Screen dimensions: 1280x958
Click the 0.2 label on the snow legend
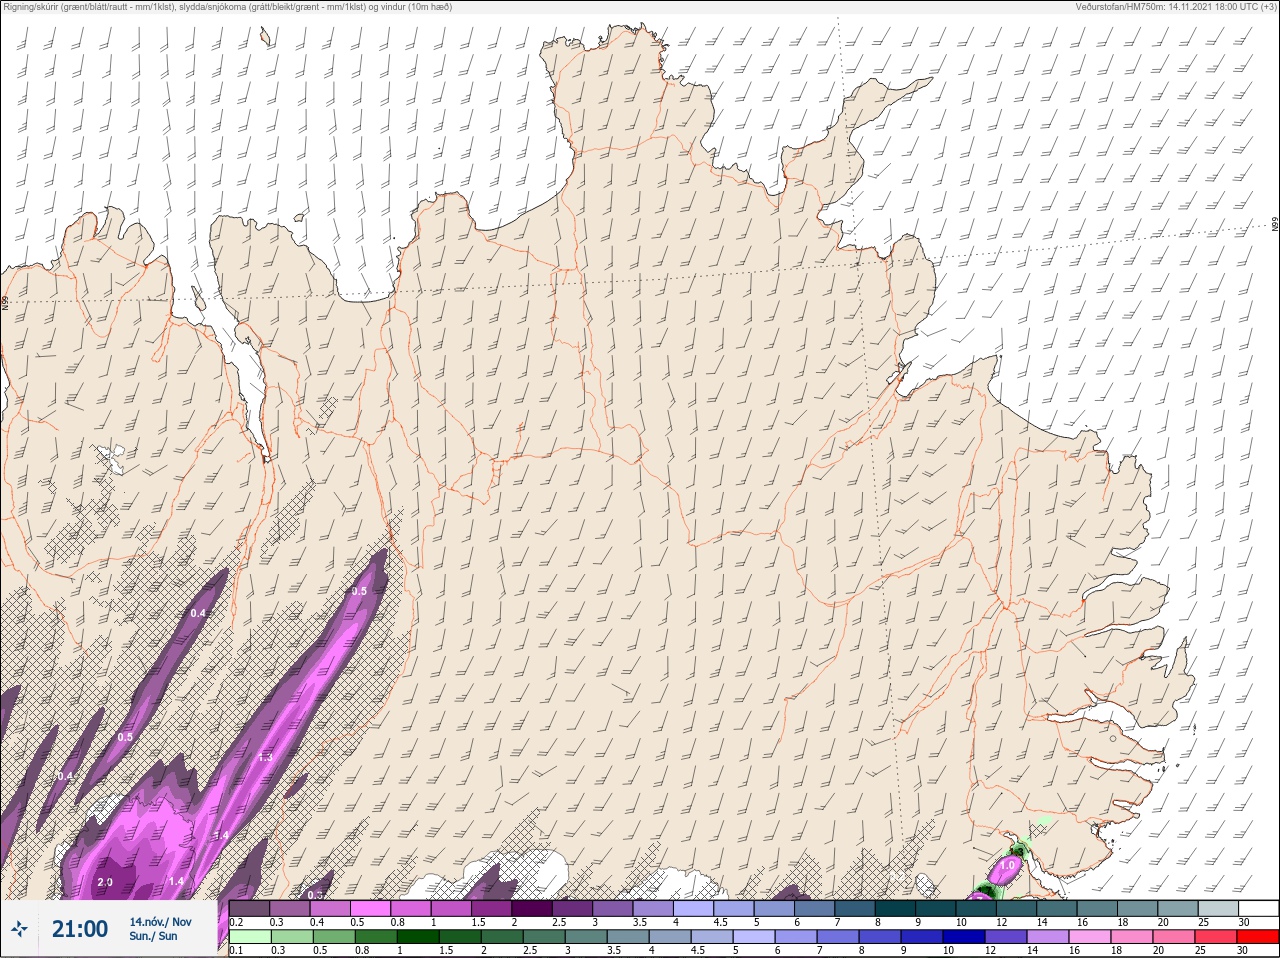pos(236,923)
